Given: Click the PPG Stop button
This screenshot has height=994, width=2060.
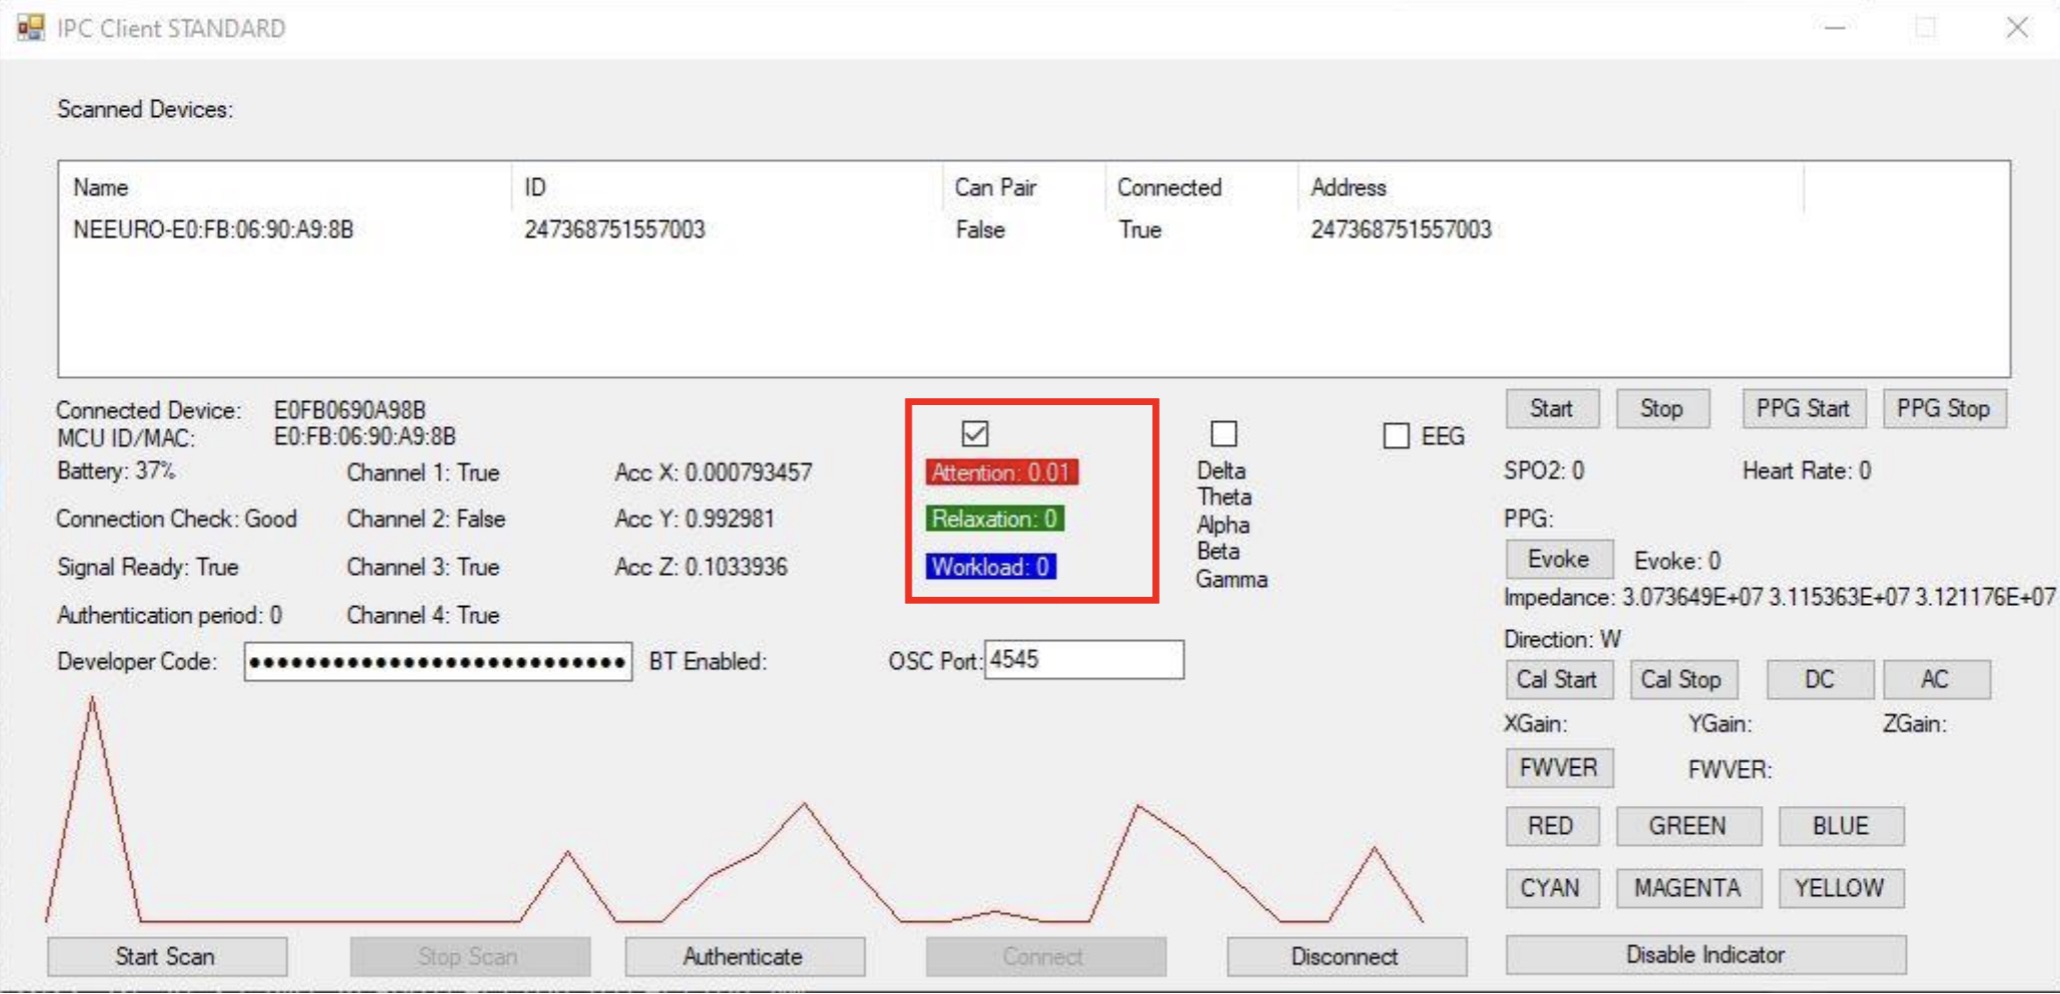Looking at the screenshot, I should tap(1943, 409).
